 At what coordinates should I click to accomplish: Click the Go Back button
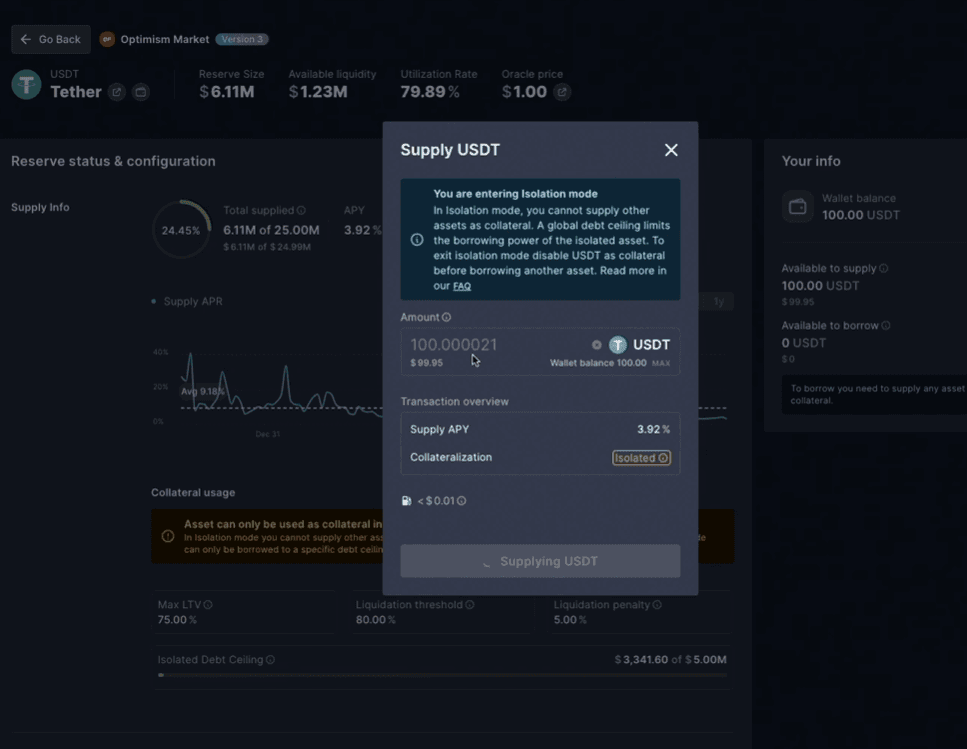51,39
